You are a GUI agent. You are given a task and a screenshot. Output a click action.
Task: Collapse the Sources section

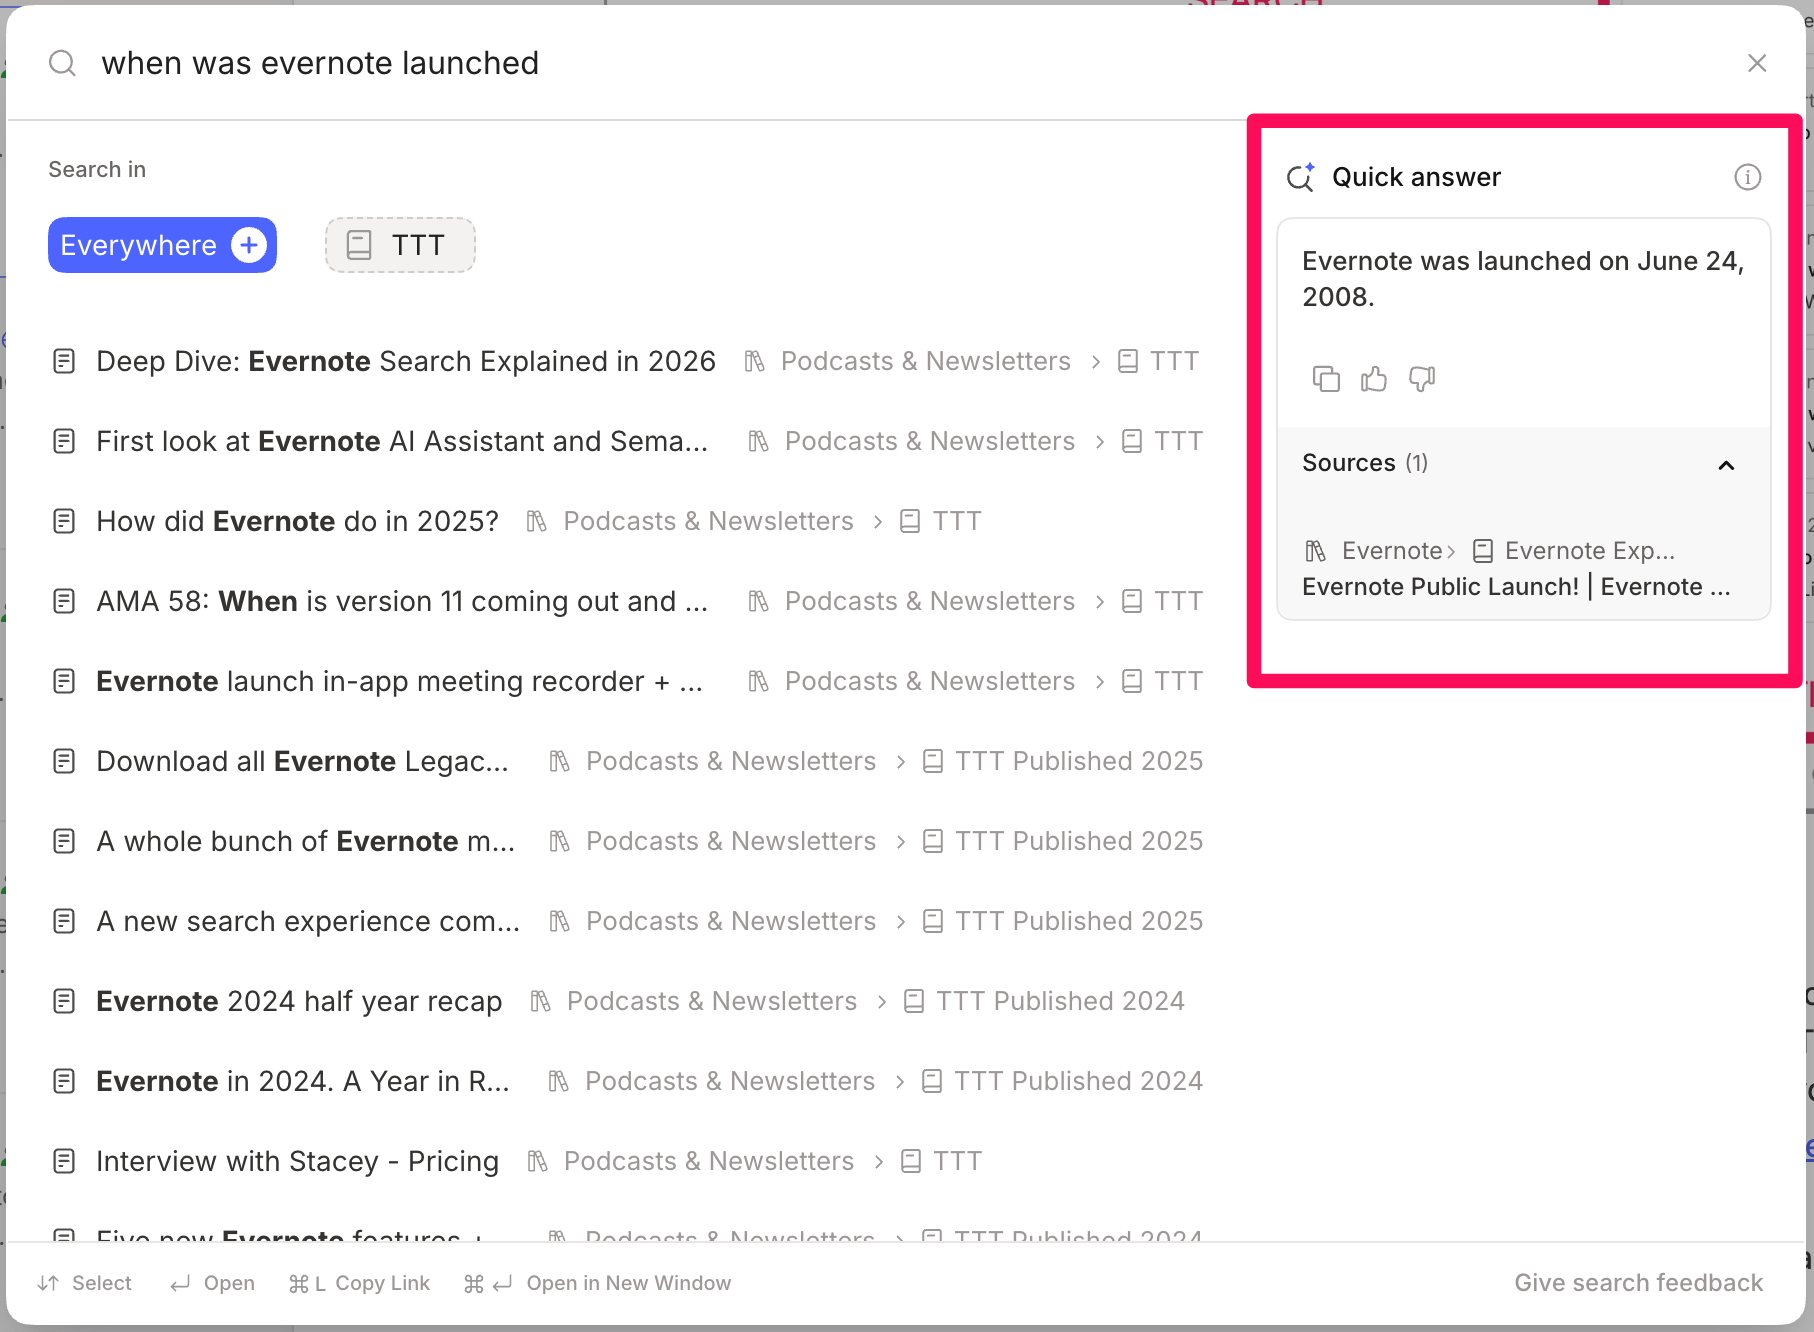1726,464
